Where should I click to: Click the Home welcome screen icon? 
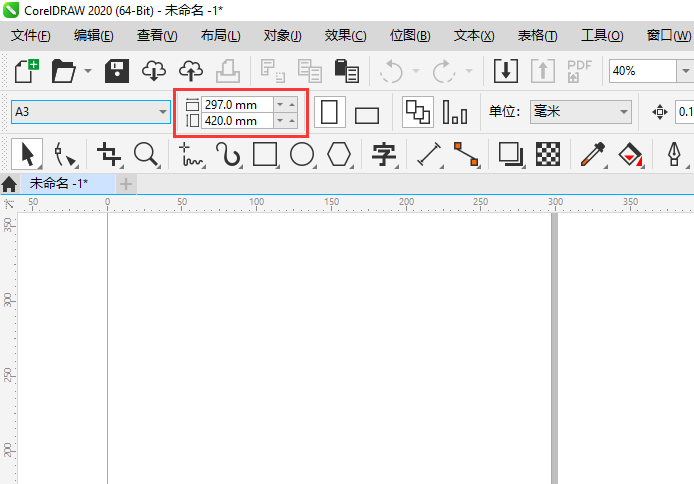tap(9, 184)
